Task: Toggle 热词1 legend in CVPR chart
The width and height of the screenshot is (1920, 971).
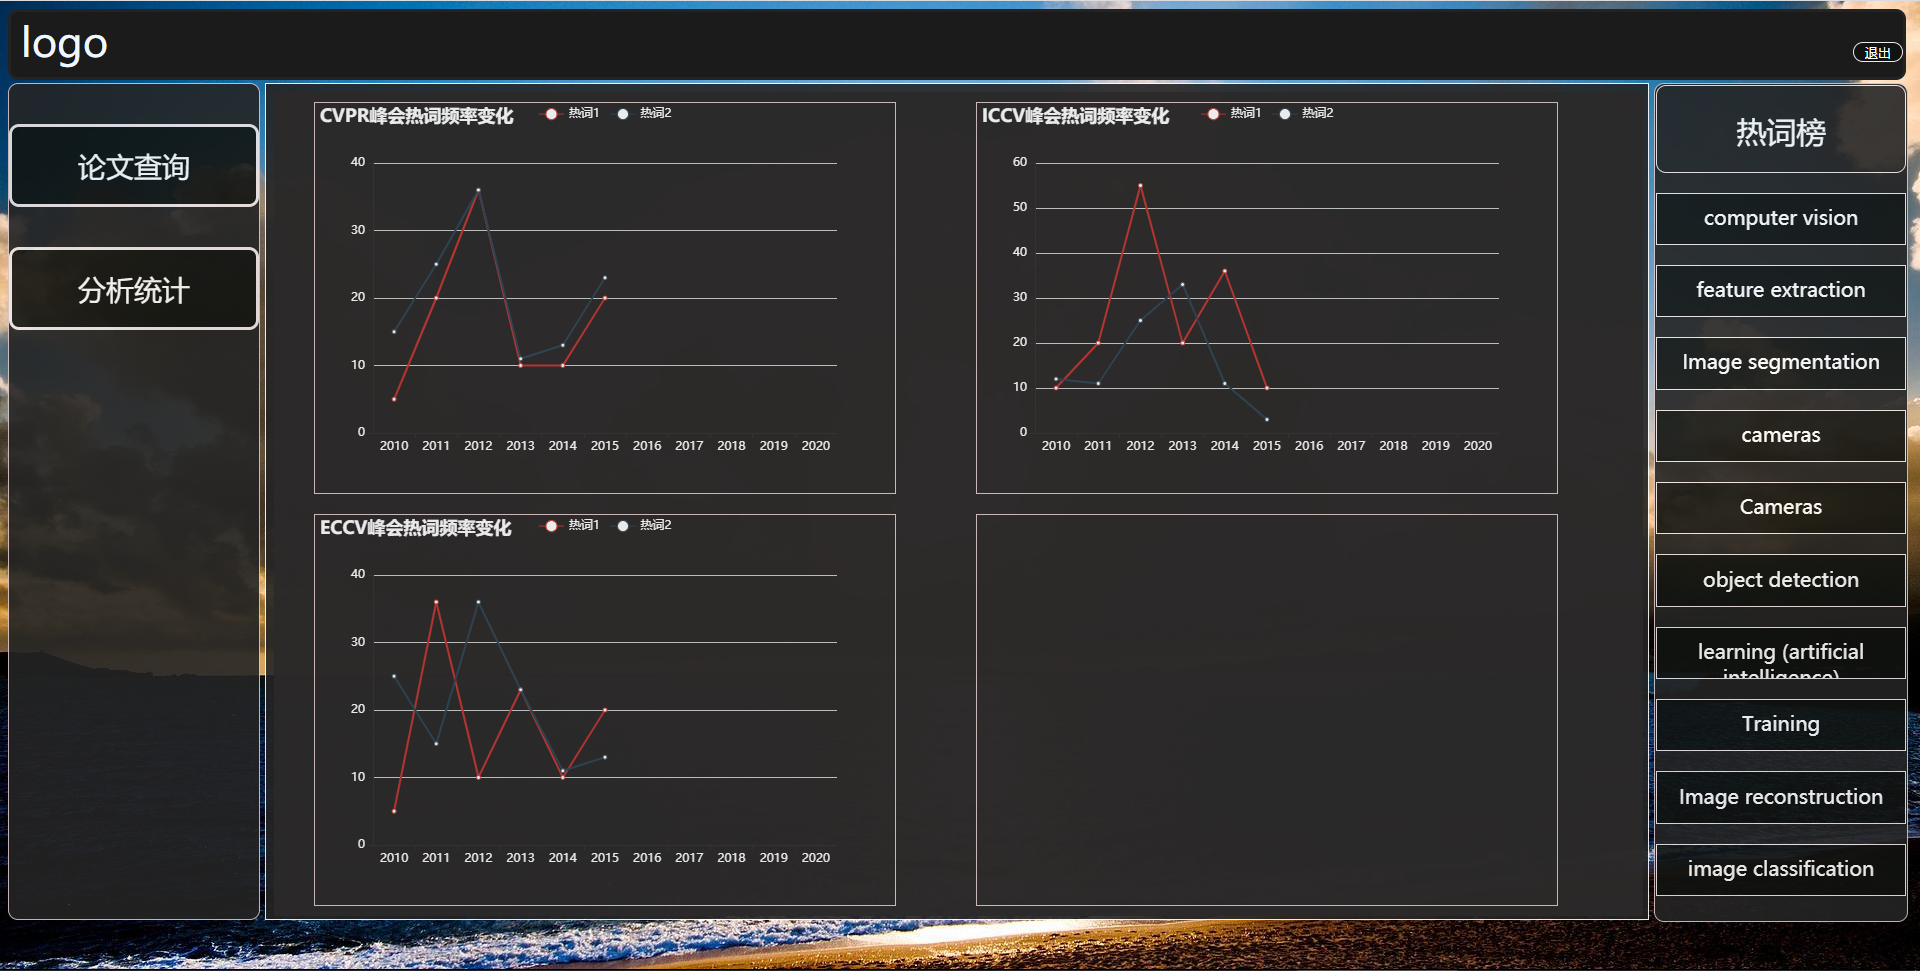Action: point(571,113)
